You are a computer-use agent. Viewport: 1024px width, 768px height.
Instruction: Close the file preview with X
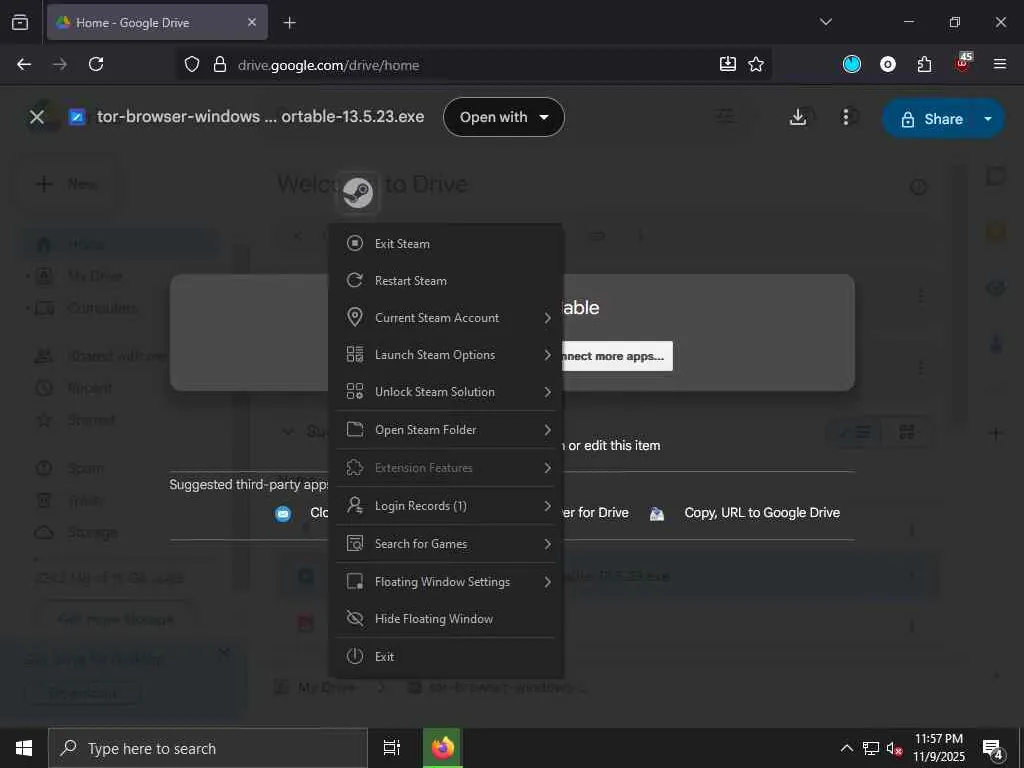pyautogui.click(x=37, y=117)
